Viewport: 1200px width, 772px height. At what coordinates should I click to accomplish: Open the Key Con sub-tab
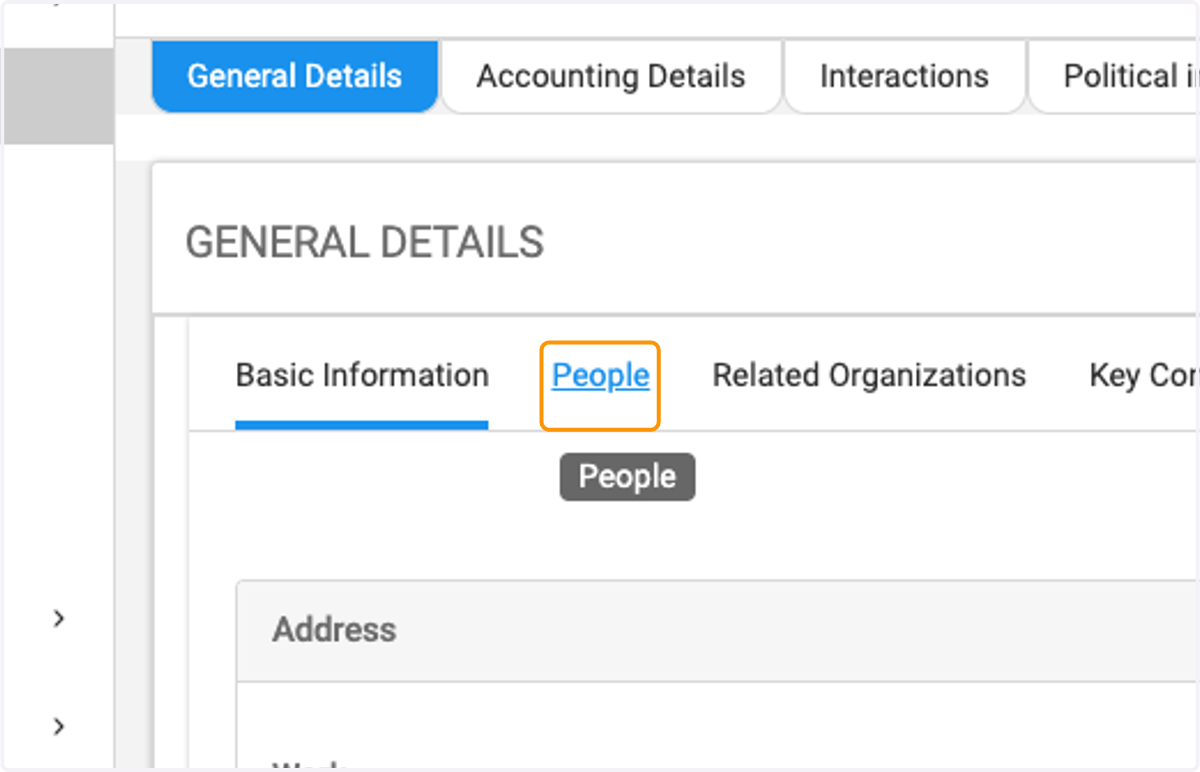coord(1144,376)
